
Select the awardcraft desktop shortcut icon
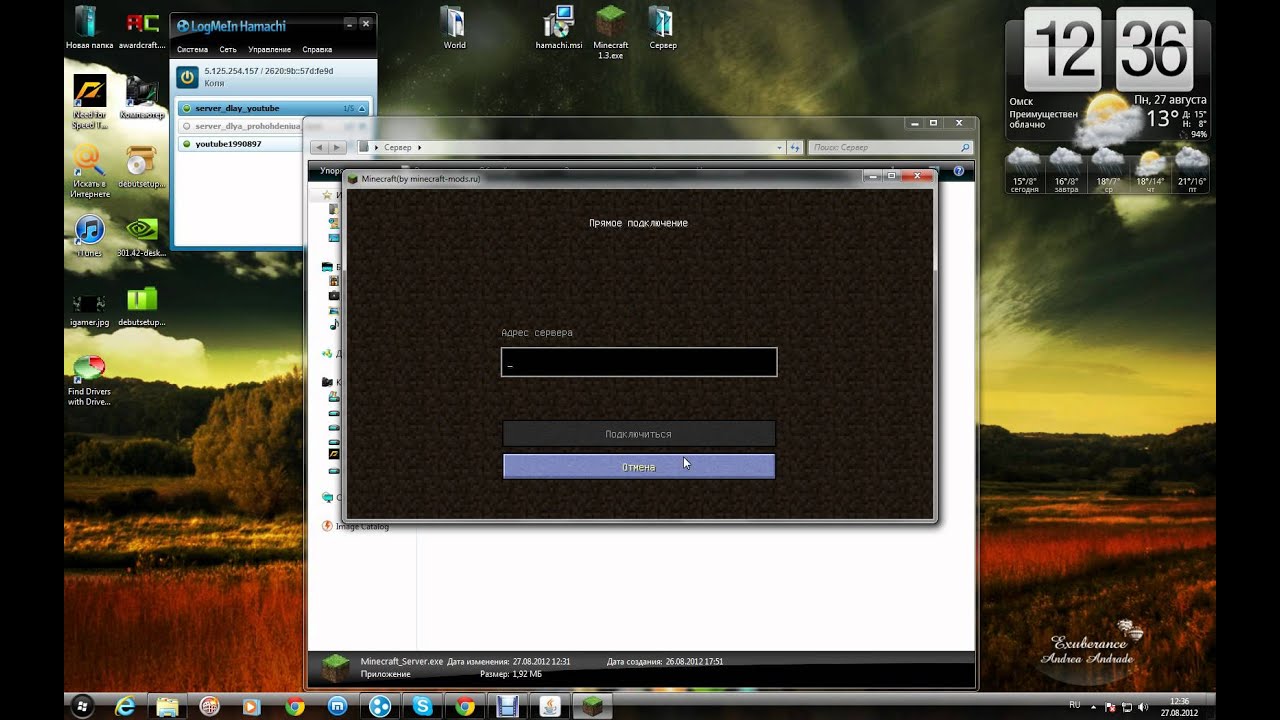[x=141, y=27]
